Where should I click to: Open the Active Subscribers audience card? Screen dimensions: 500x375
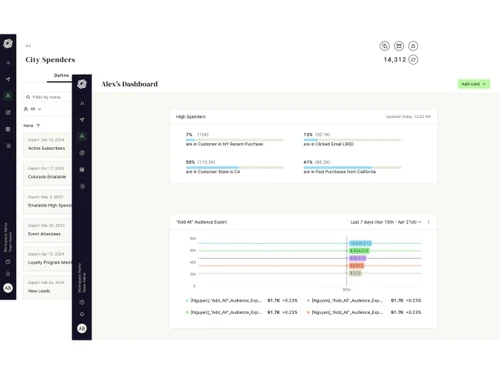(48, 144)
